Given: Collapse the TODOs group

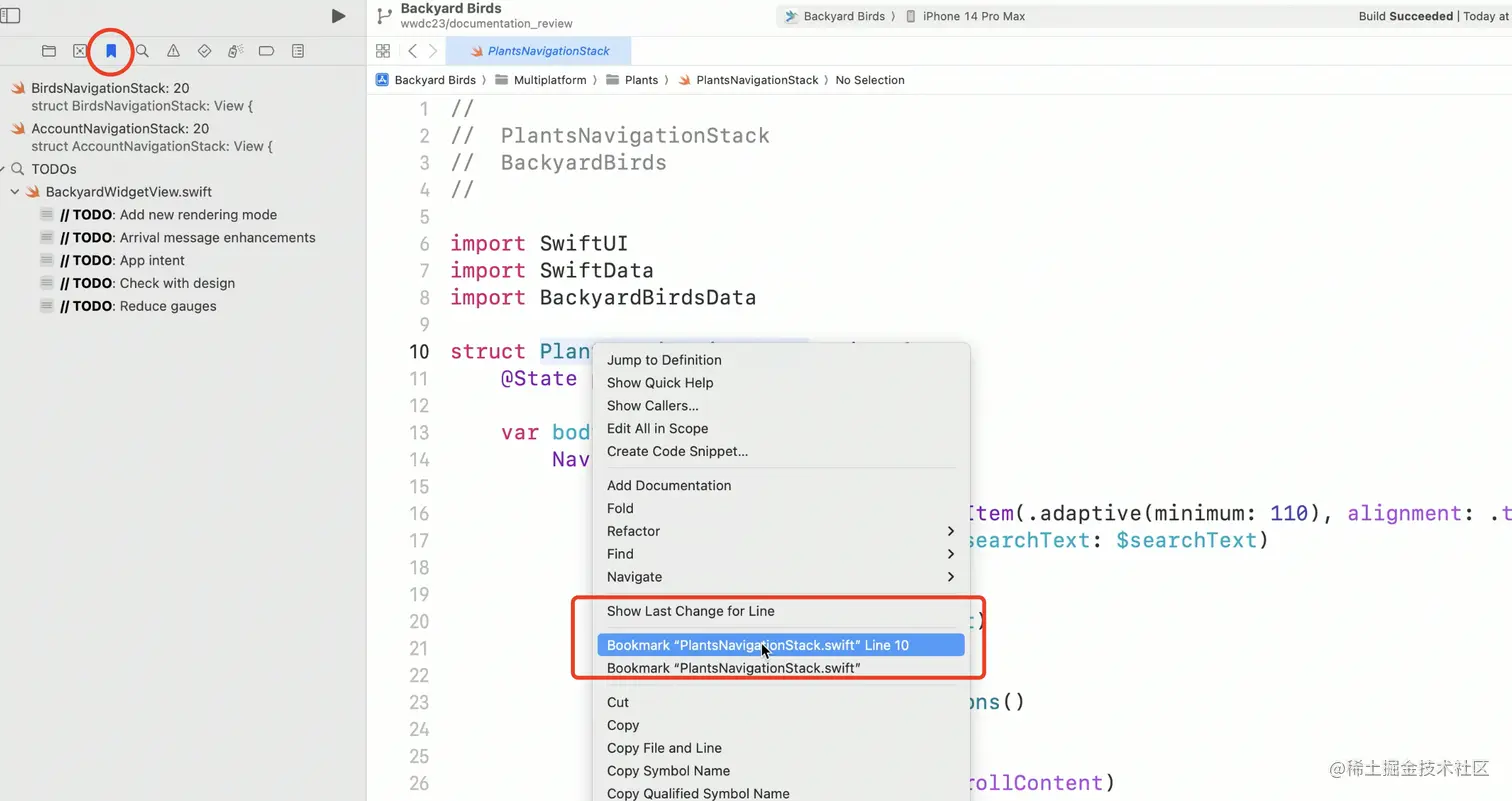Looking at the screenshot, I should [x=4, y=169].
